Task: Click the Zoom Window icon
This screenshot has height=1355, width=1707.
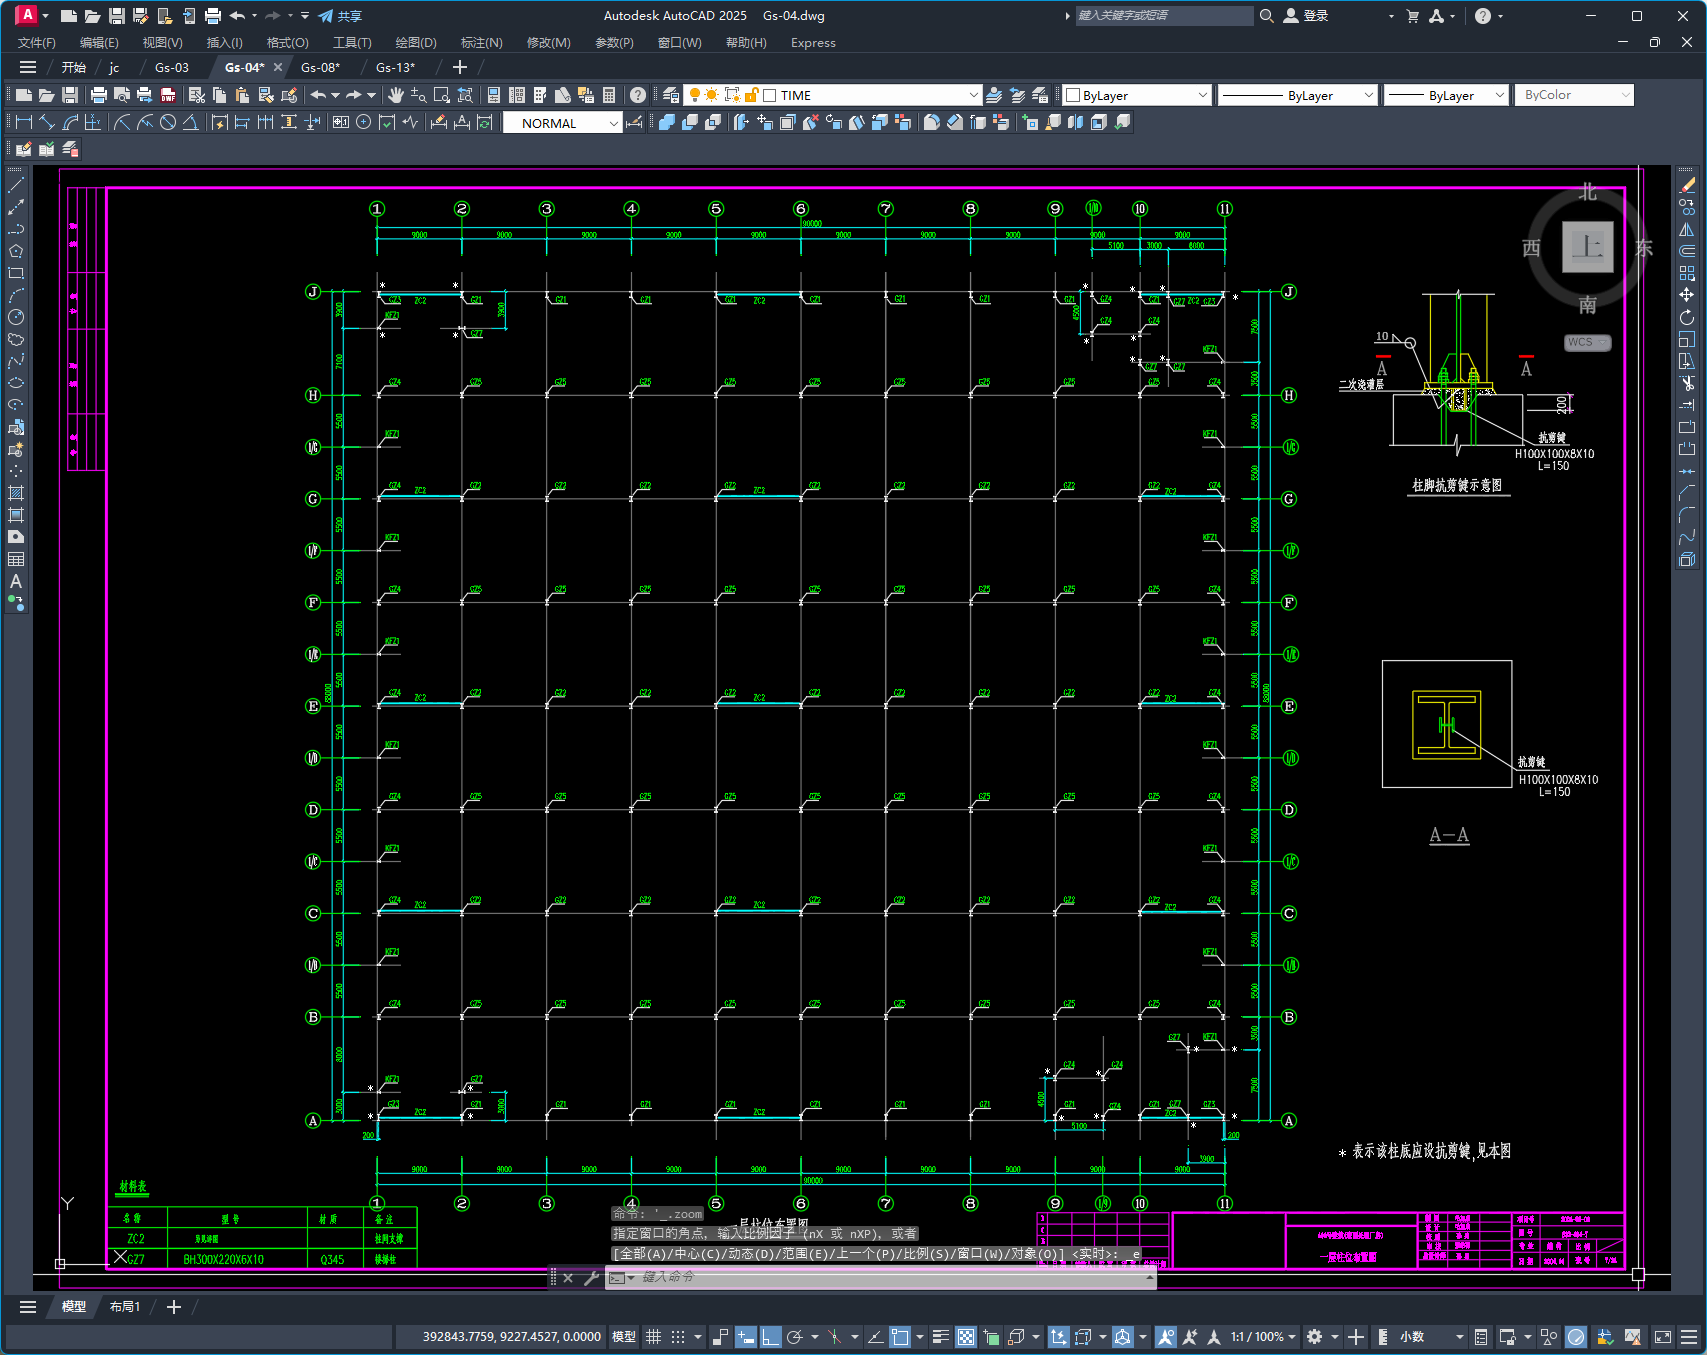Action: click(442, 95)
